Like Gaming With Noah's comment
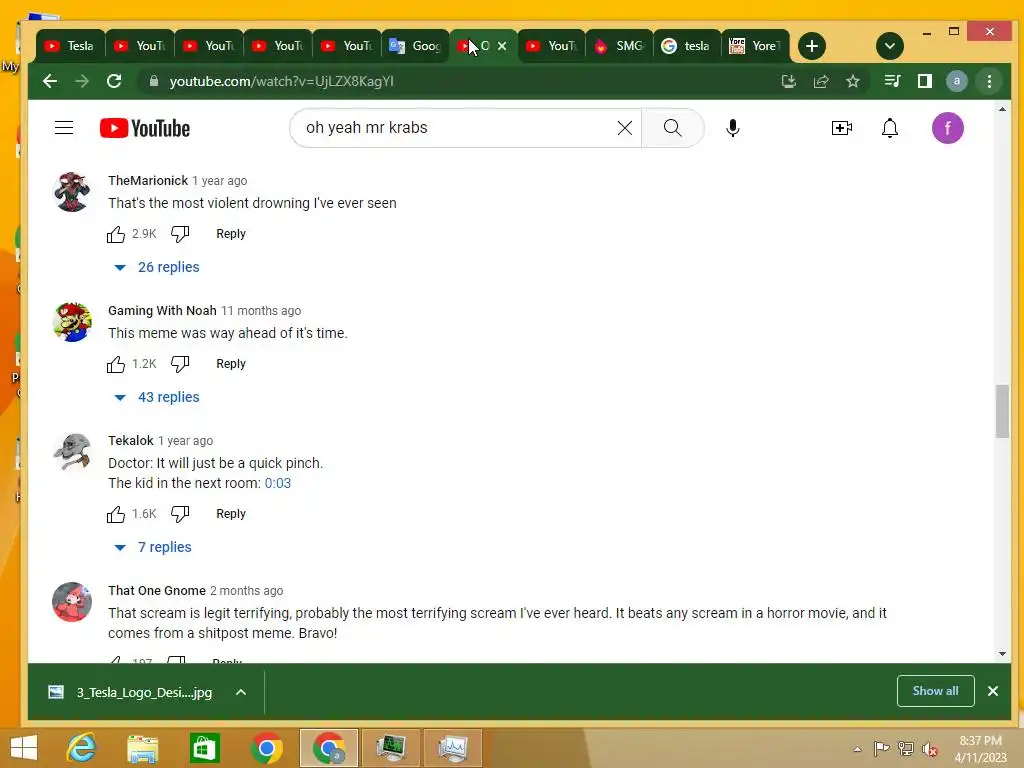 116,364
